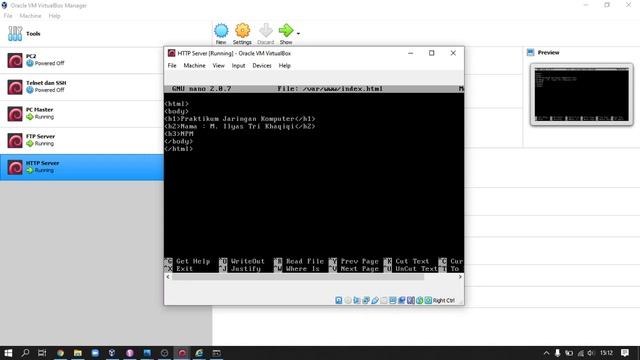Click the New machine toolbar icon
This screenshot has width=640, height=360.
click(221, 31)
